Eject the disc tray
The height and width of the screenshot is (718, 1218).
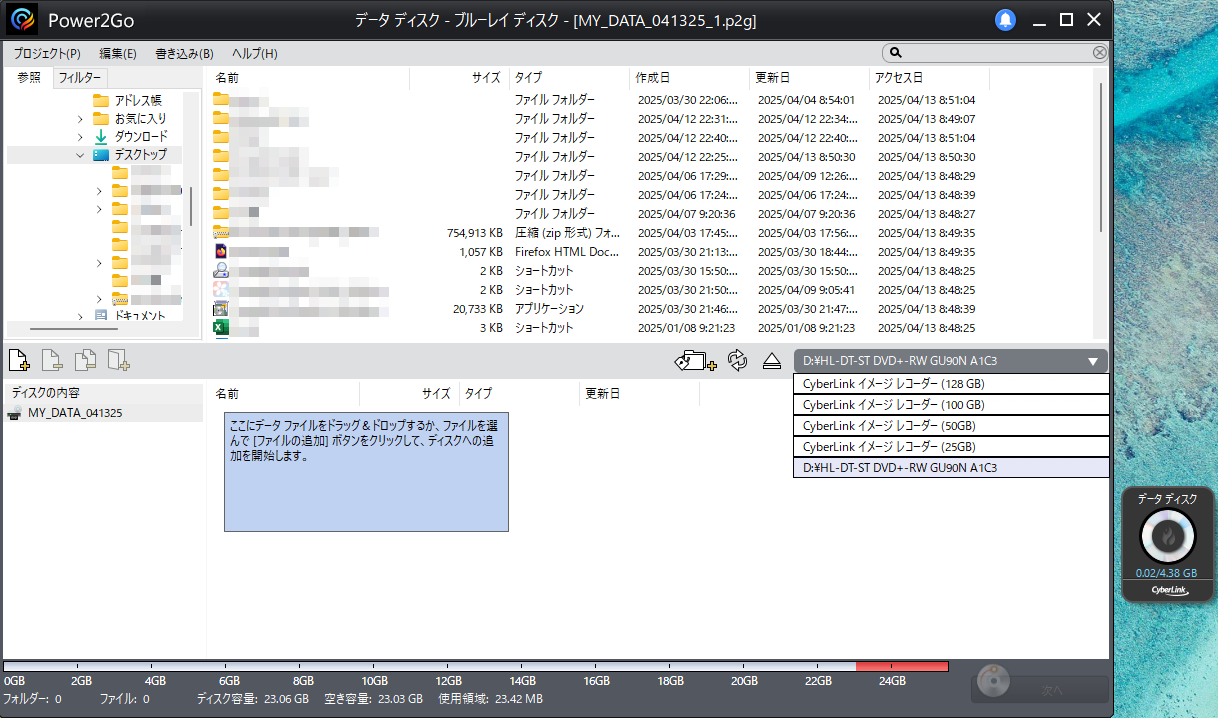point(771,361)
